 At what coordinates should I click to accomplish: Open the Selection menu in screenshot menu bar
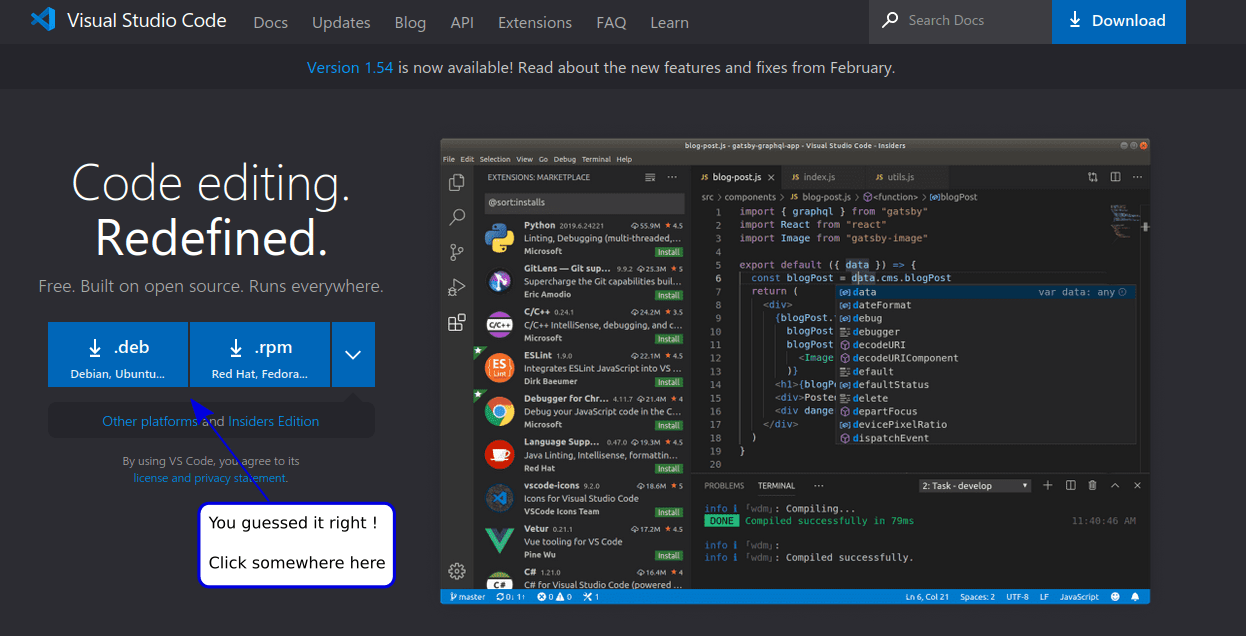(x=495, y=159)
